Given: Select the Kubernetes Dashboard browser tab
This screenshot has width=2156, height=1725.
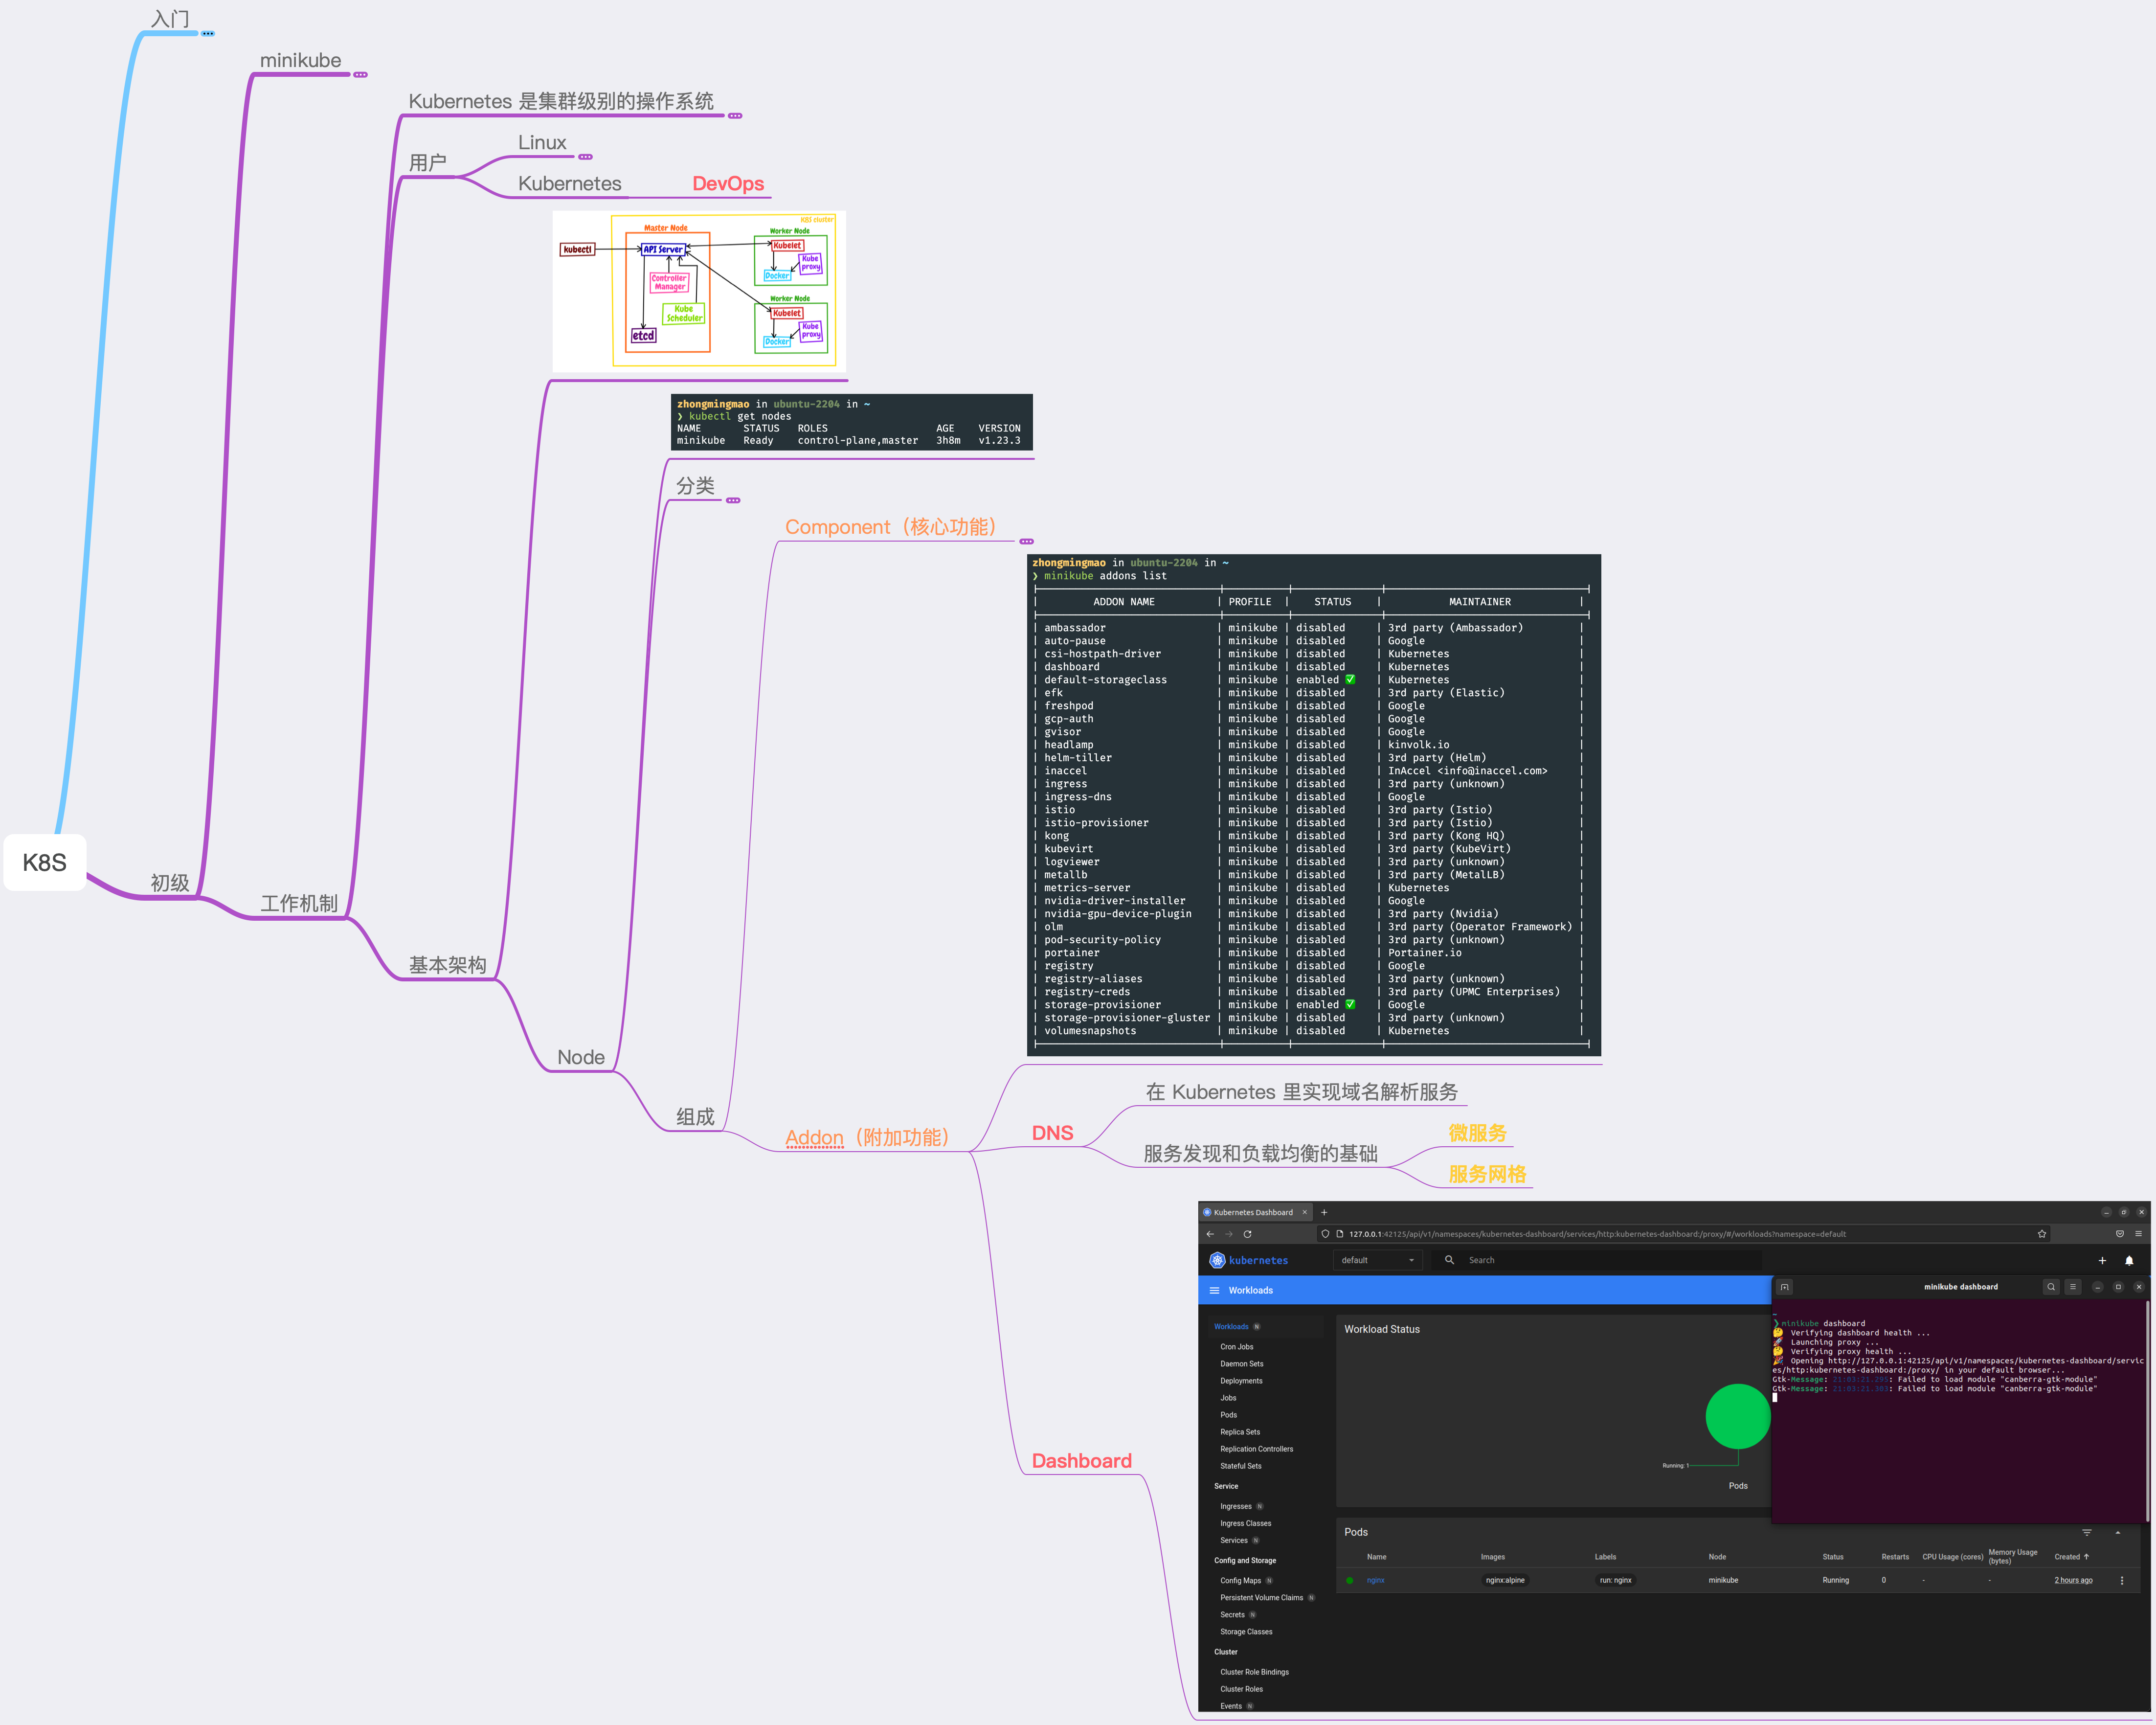Looking at the screenshot, I should click(1252, 1212).
